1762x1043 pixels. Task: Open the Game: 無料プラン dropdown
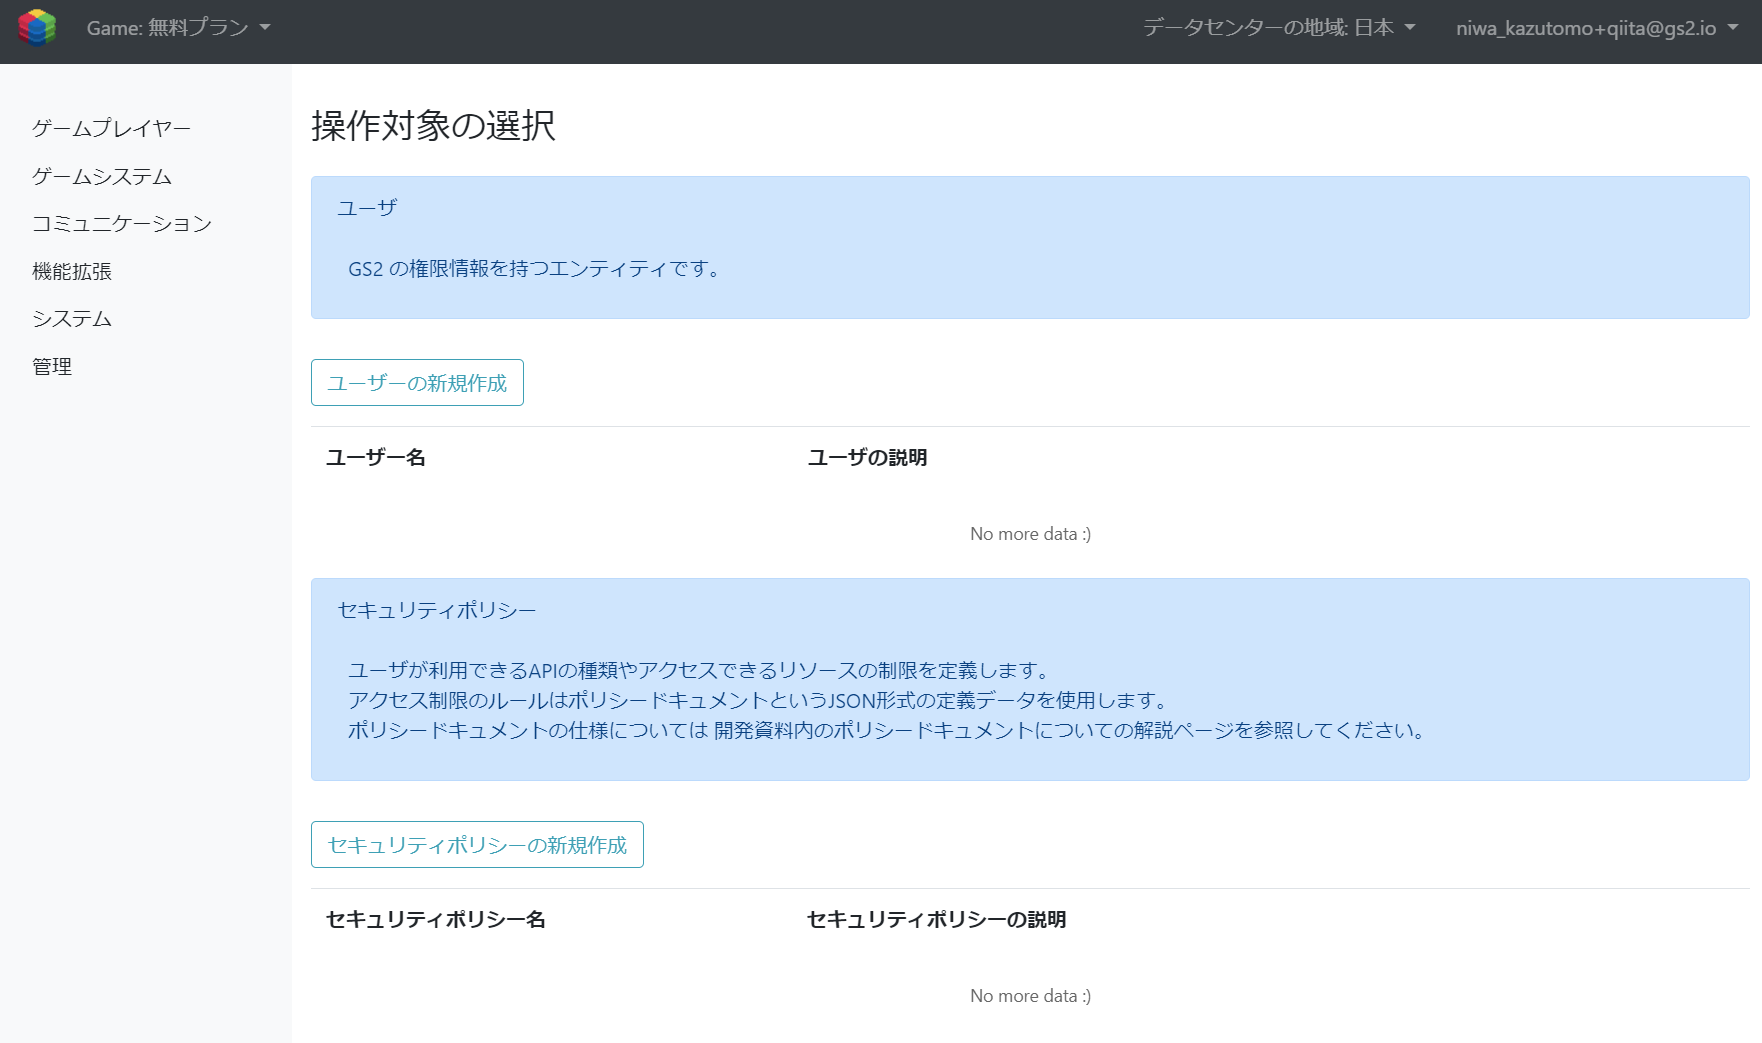pos(179,28)
